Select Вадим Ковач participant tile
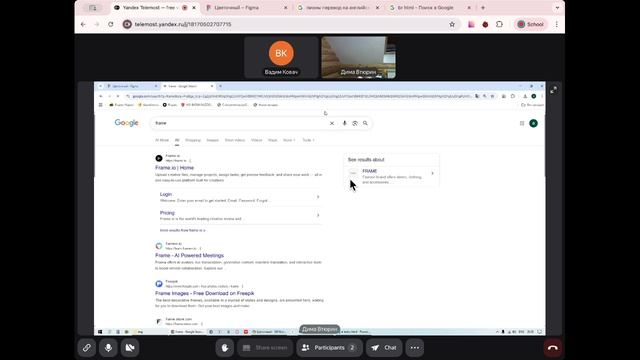This screenshot has width=640, height=360. 281,57
